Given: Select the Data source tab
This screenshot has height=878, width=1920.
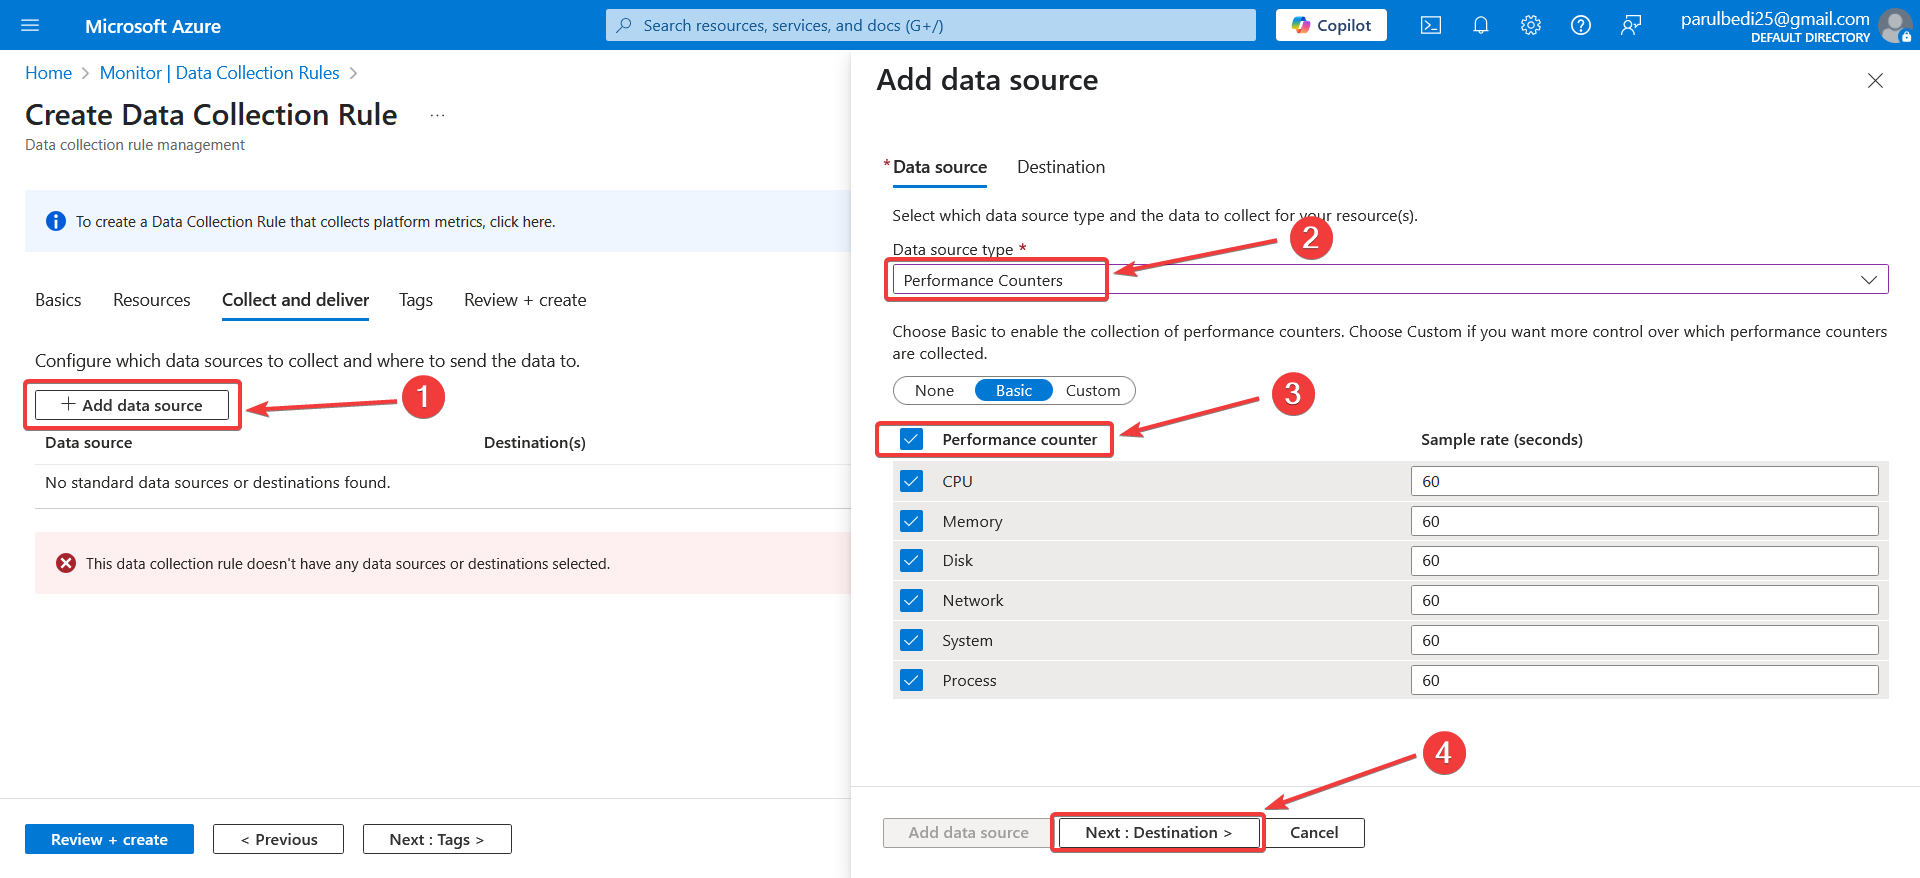Looking at the screenshot, I should (x=939, y=167).
